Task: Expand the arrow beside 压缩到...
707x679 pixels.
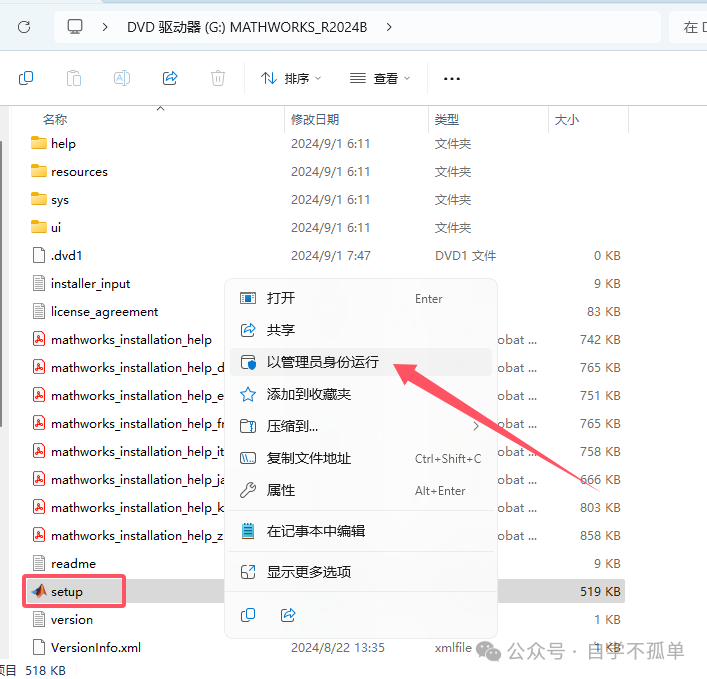Action: pos(476,426)
